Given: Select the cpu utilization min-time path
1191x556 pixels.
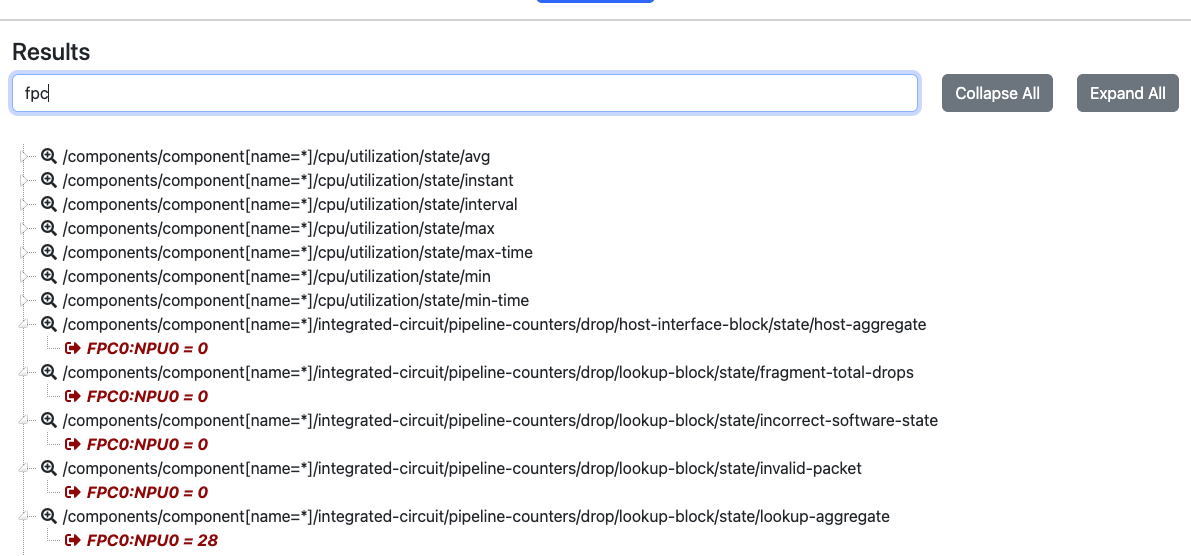Looking at the screenshot, I should point(295,301).
